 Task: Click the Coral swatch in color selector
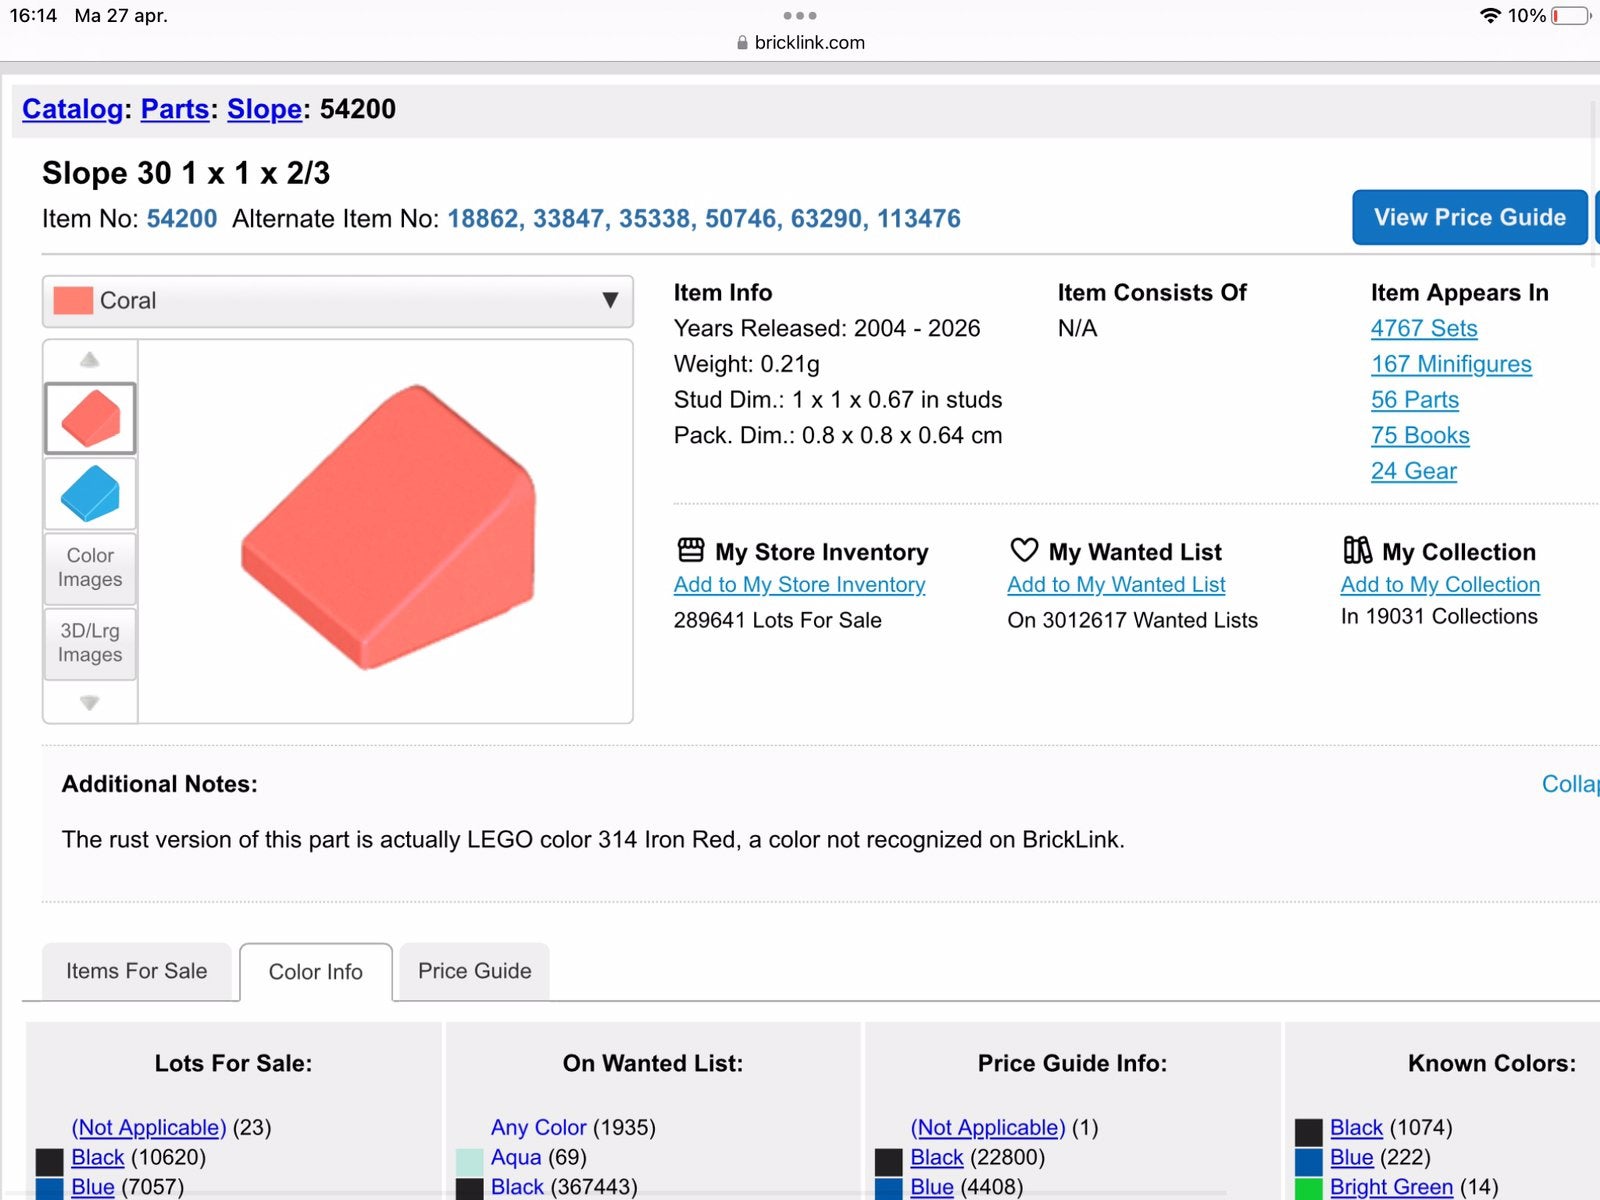(x=73, y=301)
